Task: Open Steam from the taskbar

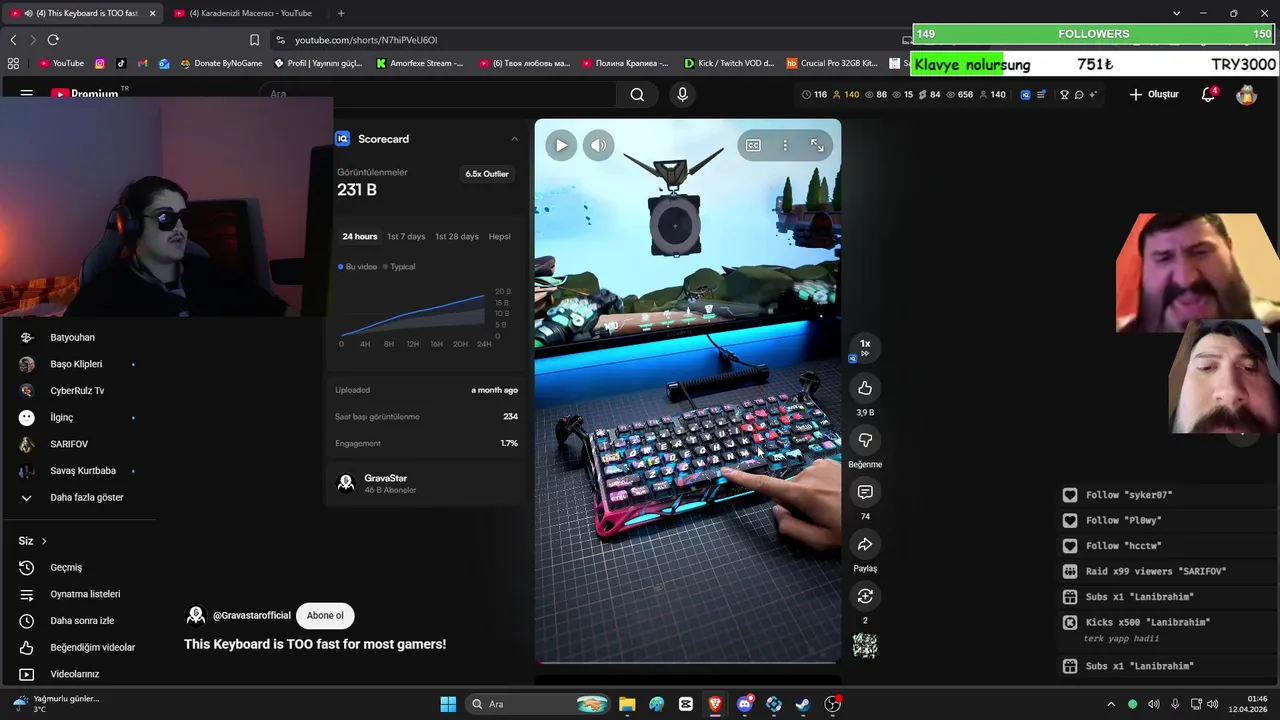Action: [803, 704]
